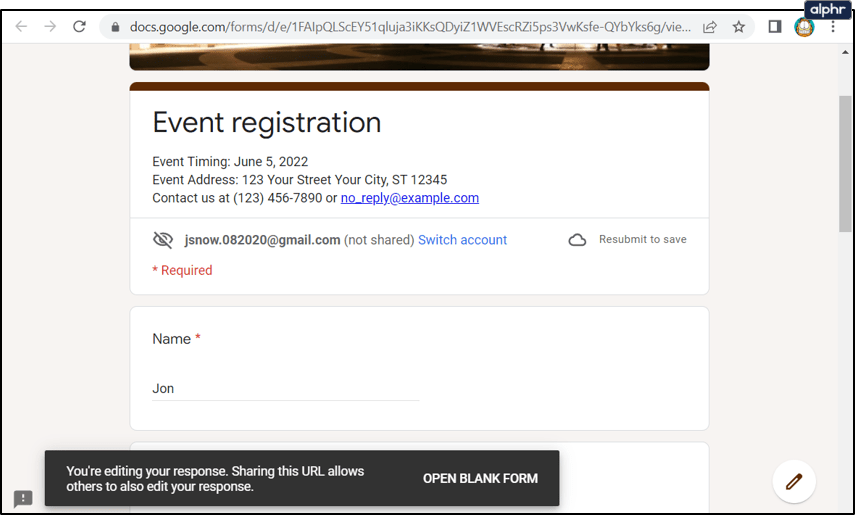Reload the Google Forms page
Viewport: 855px width, 515px height.
[80, 26]
